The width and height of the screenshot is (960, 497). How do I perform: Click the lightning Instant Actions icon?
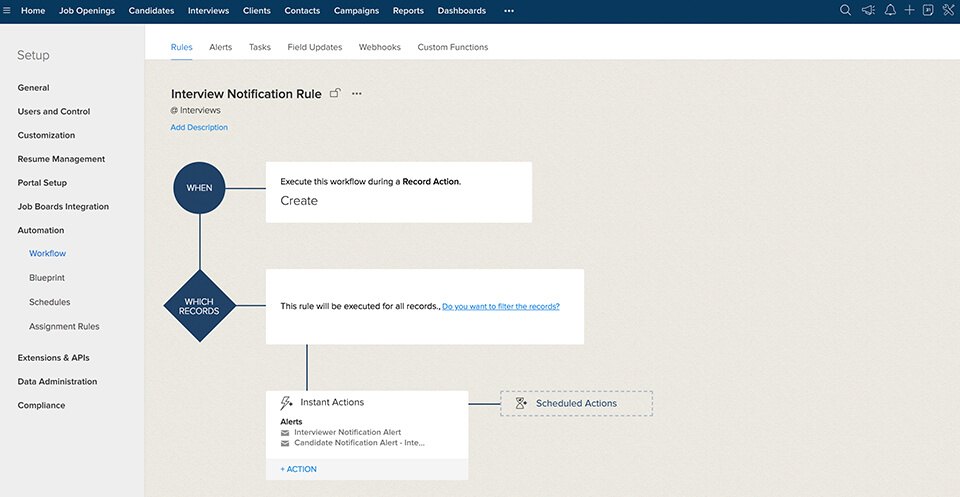(287, 402)
